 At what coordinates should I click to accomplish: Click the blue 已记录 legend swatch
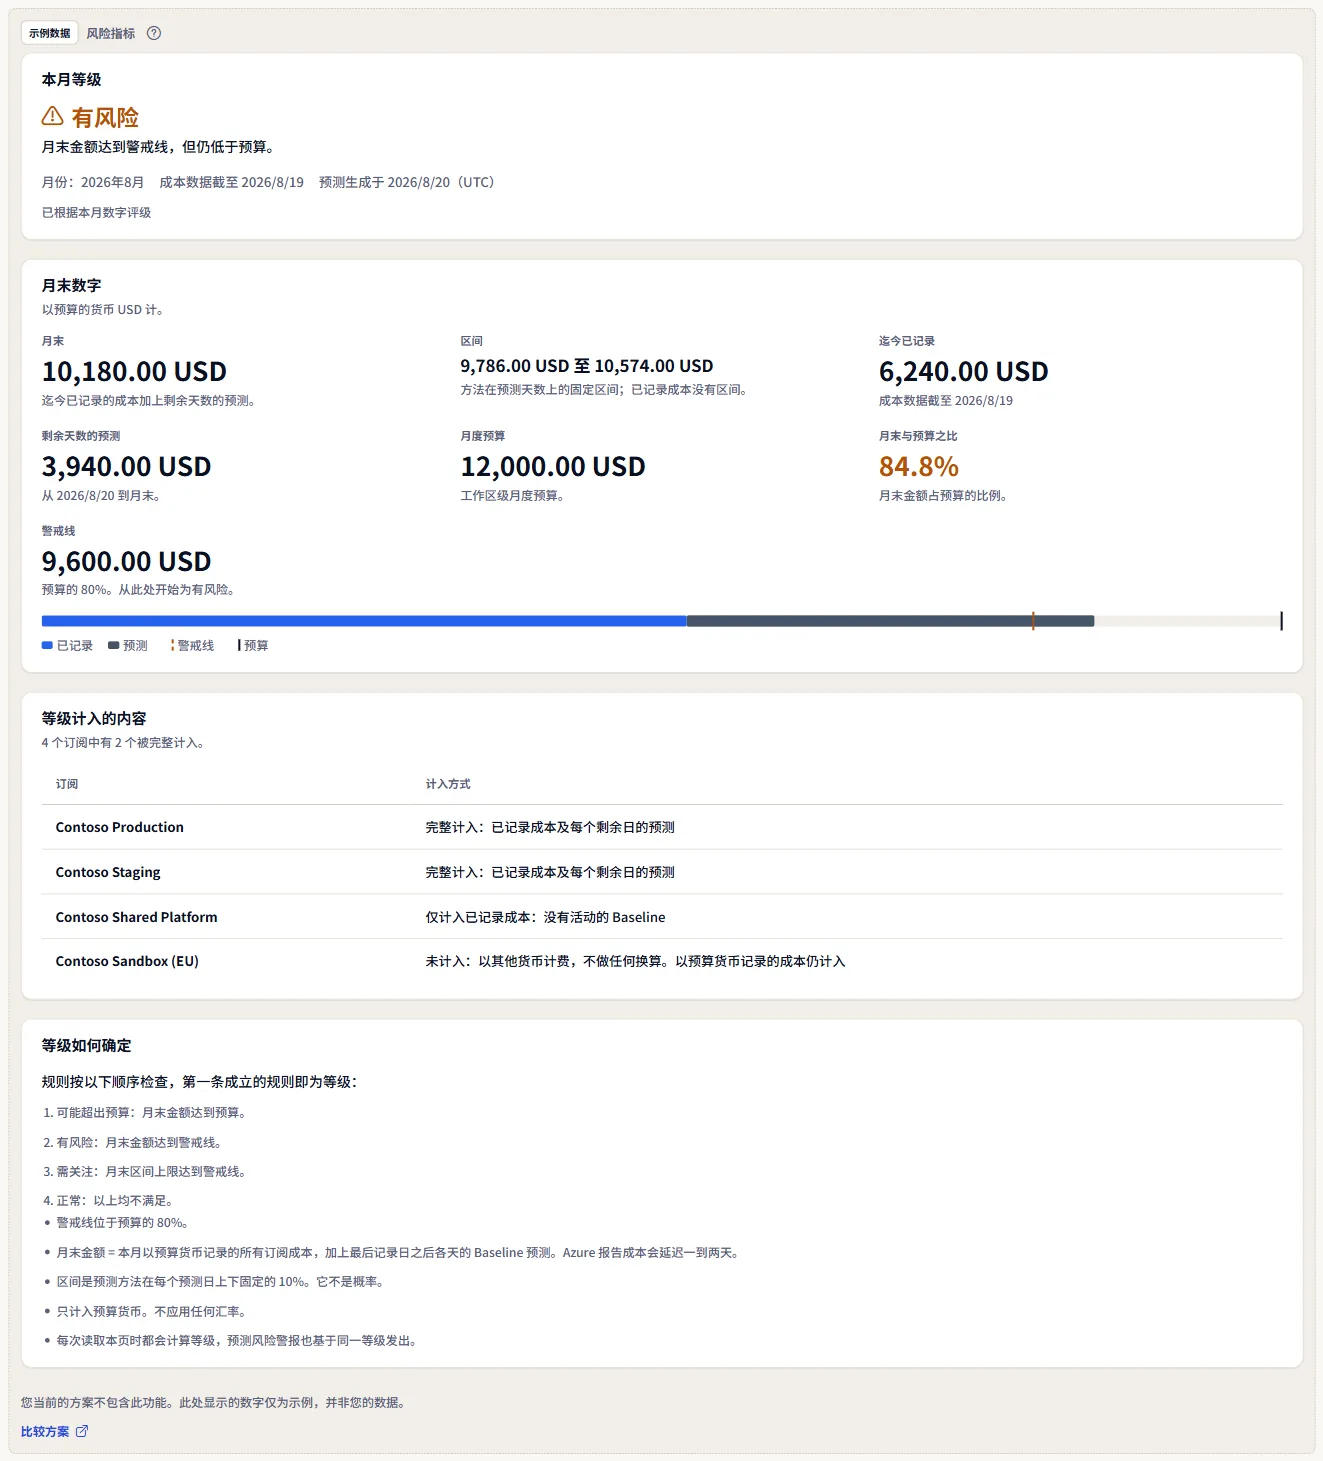(47, 645)
